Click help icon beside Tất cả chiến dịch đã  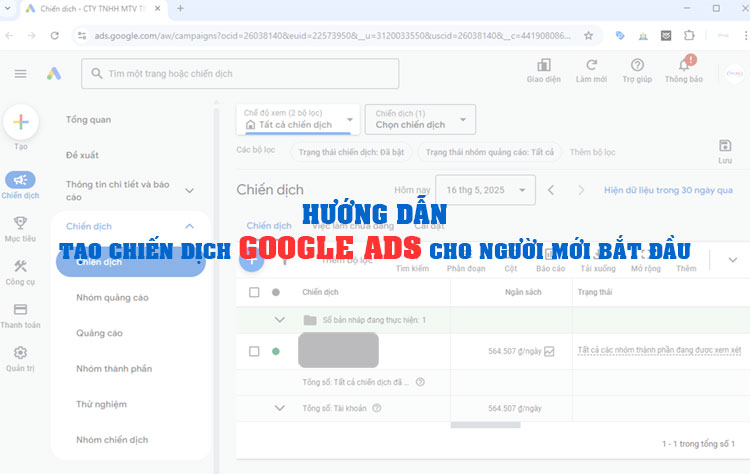click(x=420, y=382)
